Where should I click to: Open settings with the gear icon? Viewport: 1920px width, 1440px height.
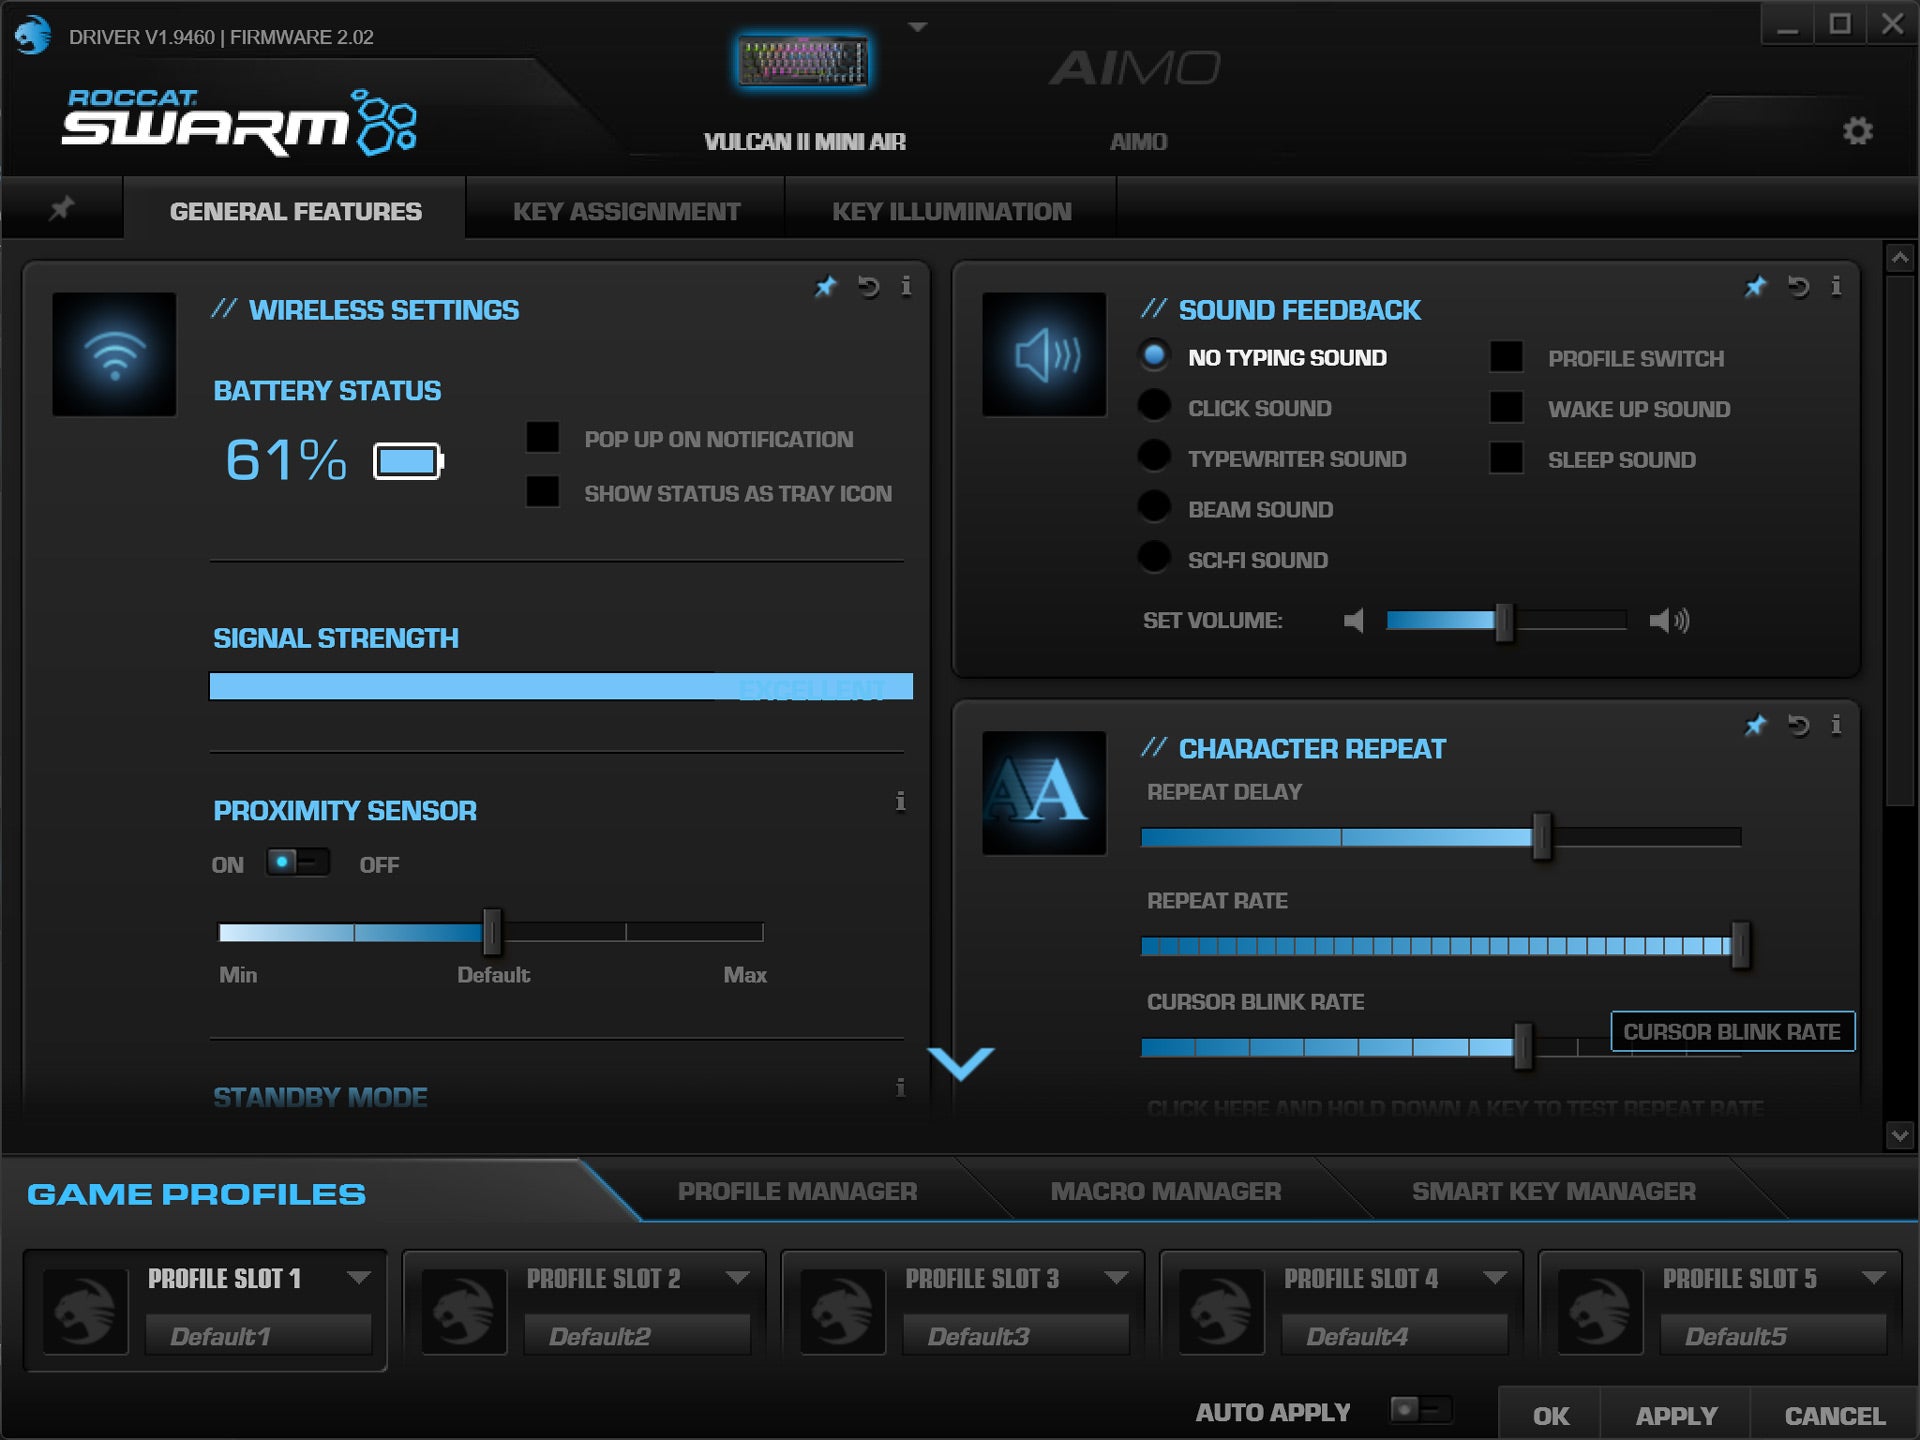coord(1857,131)
